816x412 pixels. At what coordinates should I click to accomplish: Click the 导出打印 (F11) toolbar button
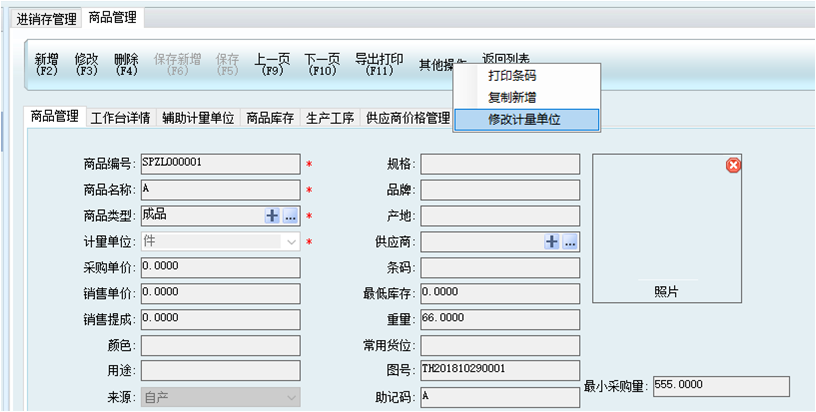(x=379, y=65)
